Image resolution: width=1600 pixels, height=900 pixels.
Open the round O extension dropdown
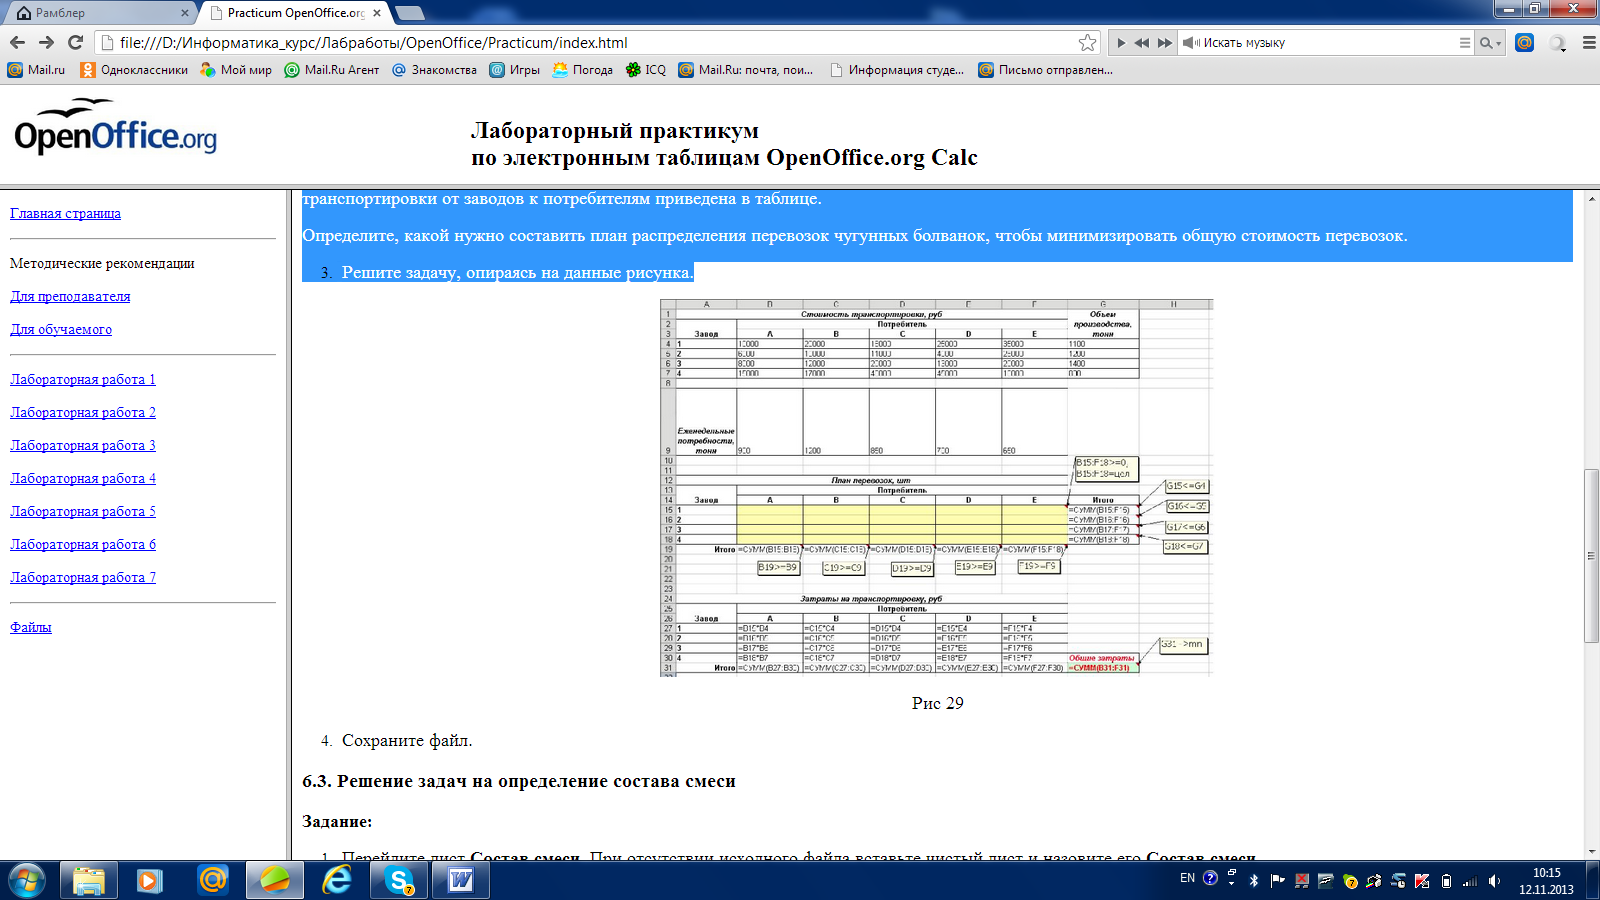click(1558, 43)
